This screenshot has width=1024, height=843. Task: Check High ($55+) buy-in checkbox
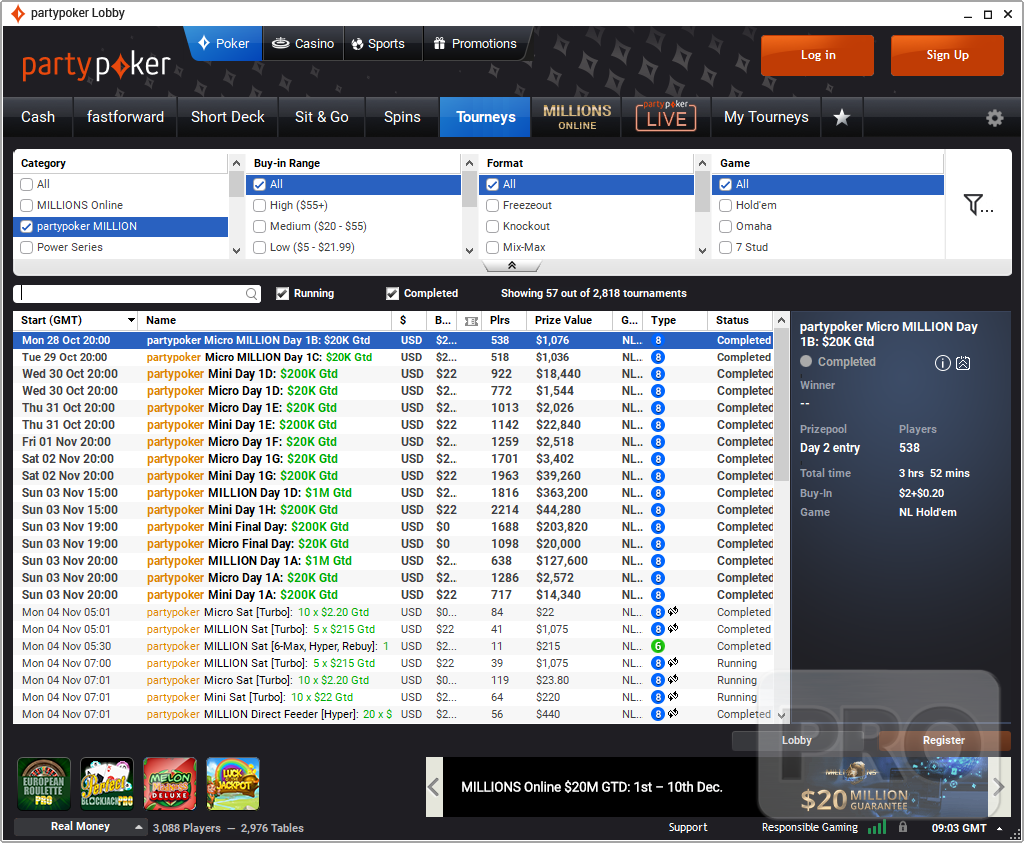click(259, 206)
